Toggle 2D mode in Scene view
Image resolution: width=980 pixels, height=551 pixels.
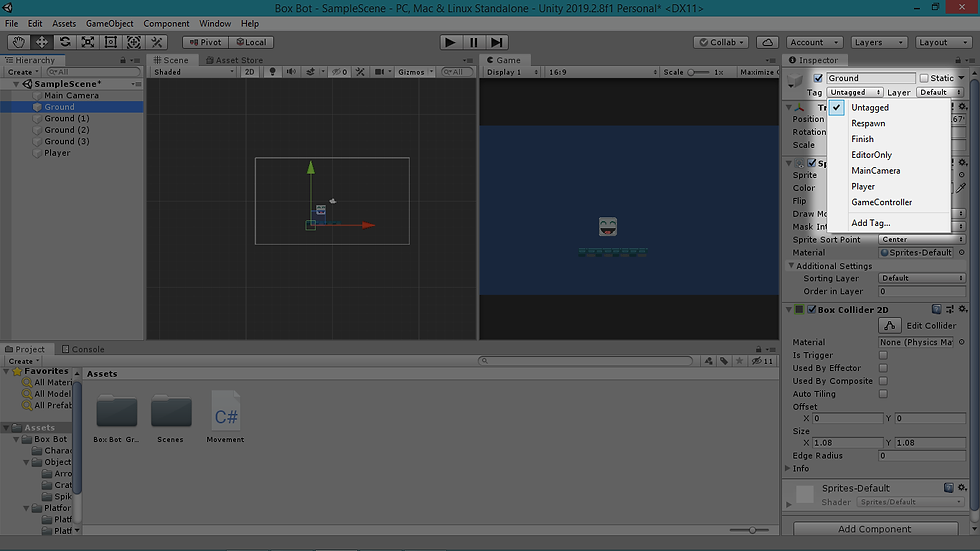[249, 72]
